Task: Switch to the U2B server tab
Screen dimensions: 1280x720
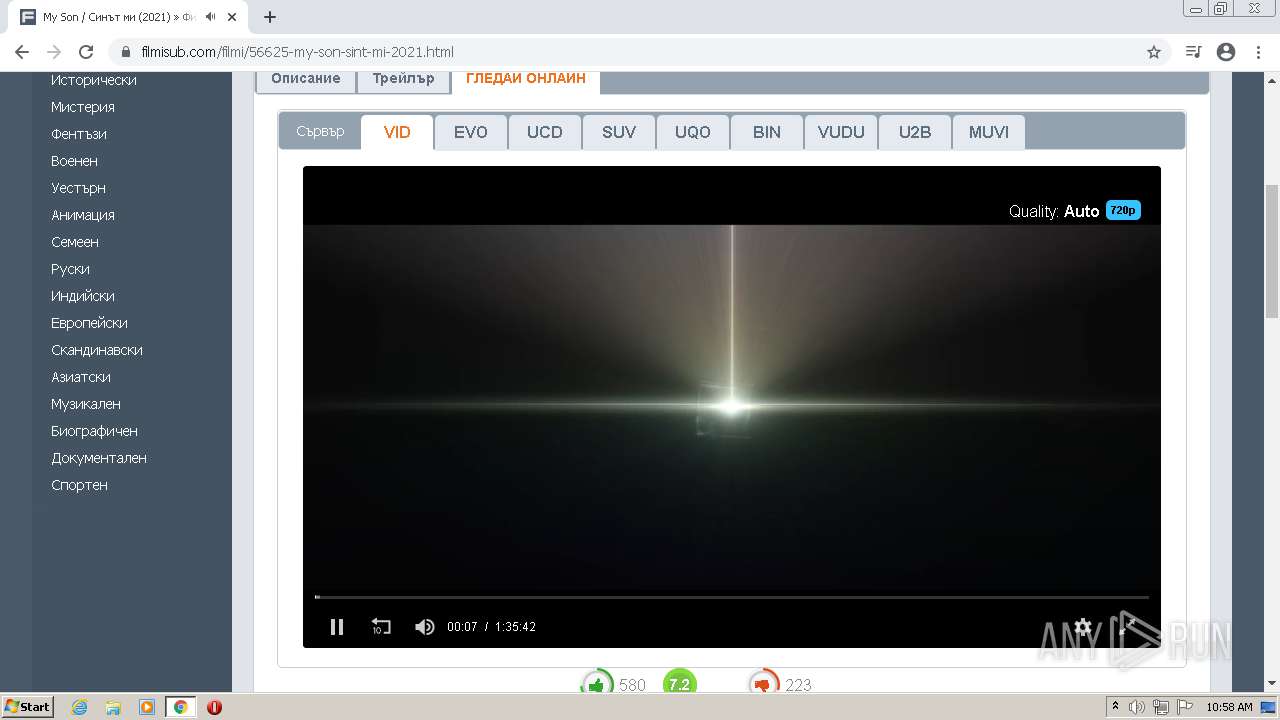Action: pos(915,132)
